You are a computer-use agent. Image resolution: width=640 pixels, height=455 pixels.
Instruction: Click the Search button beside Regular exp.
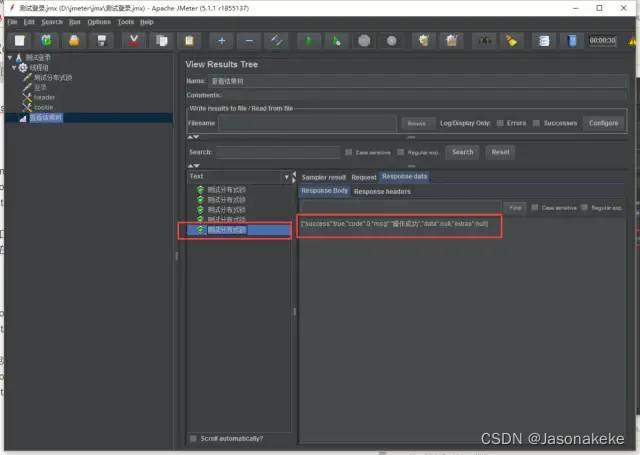(462, 152)
